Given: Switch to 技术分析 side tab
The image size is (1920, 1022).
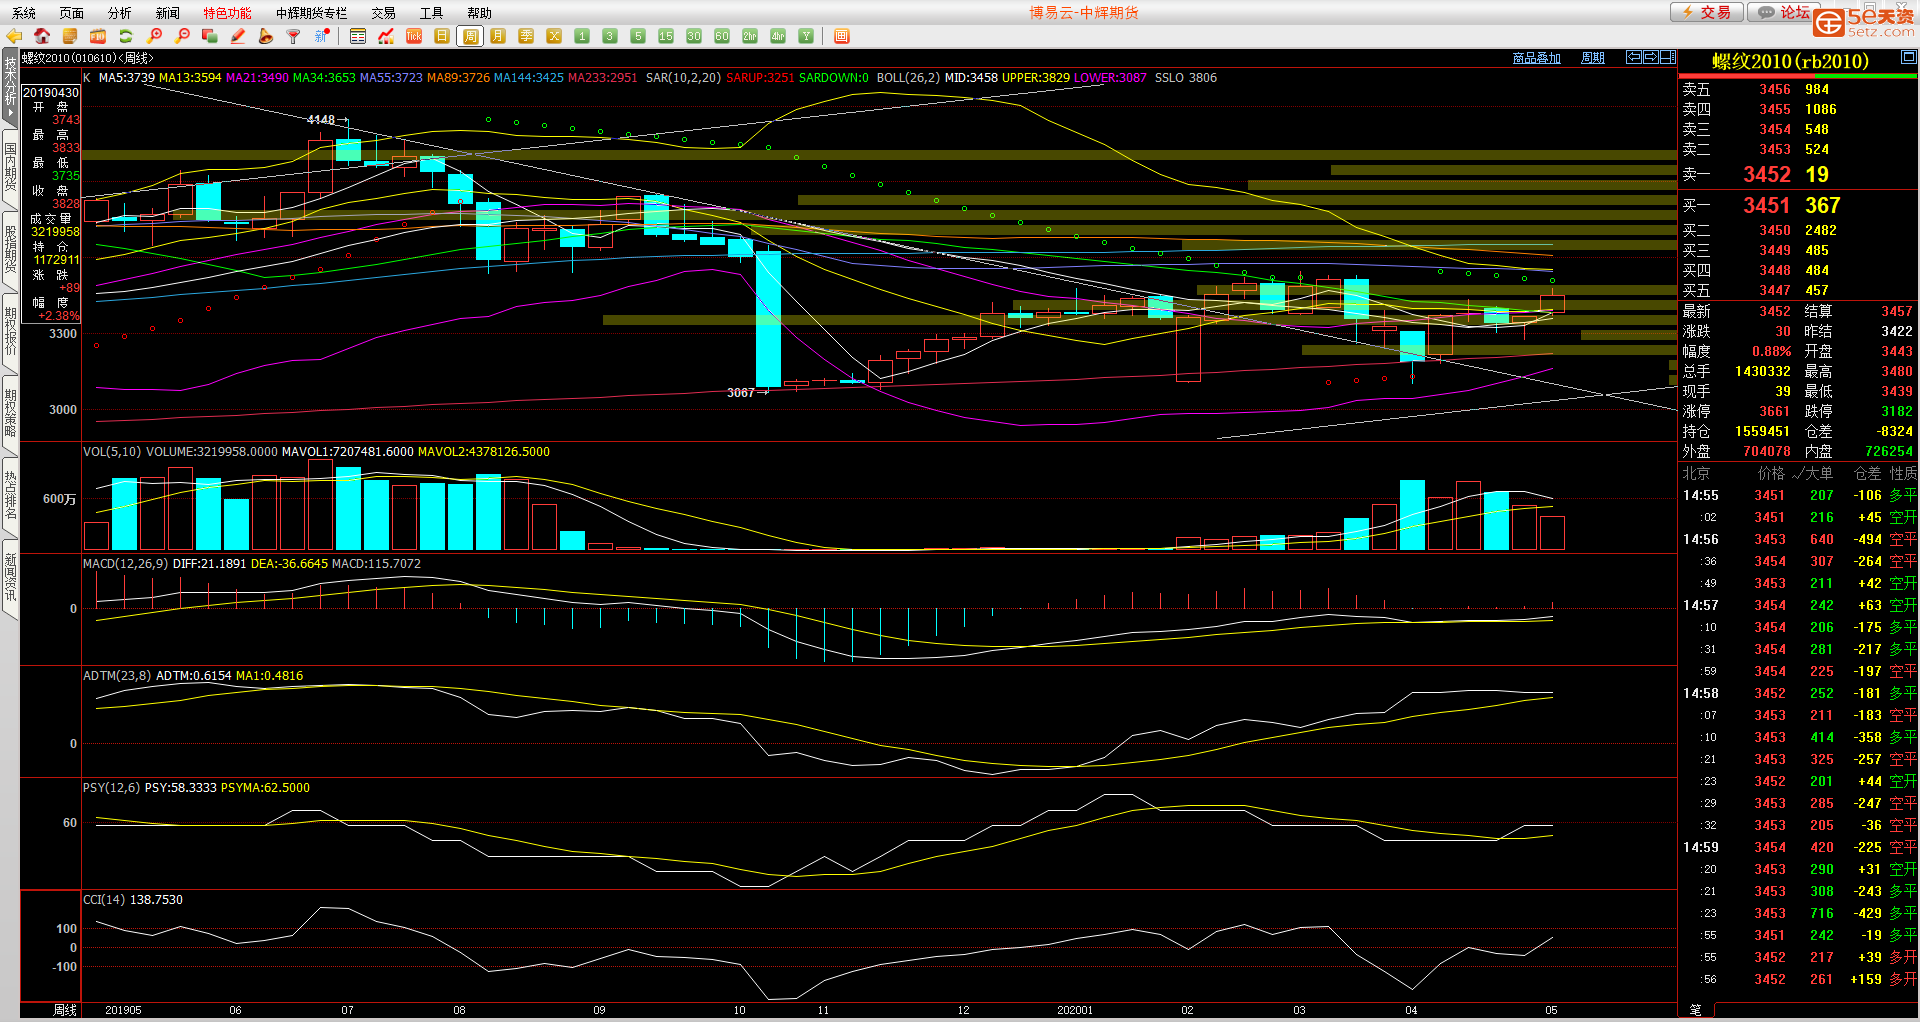Looking at the screenshot, I should [x=10, y=88].
